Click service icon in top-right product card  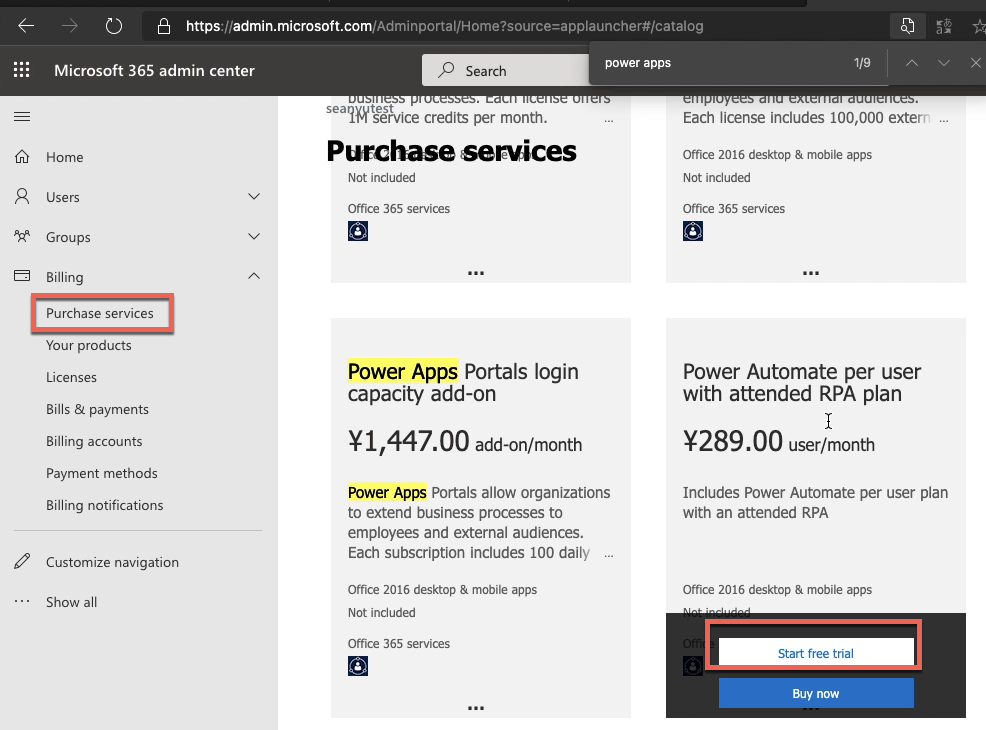(693, 231)
